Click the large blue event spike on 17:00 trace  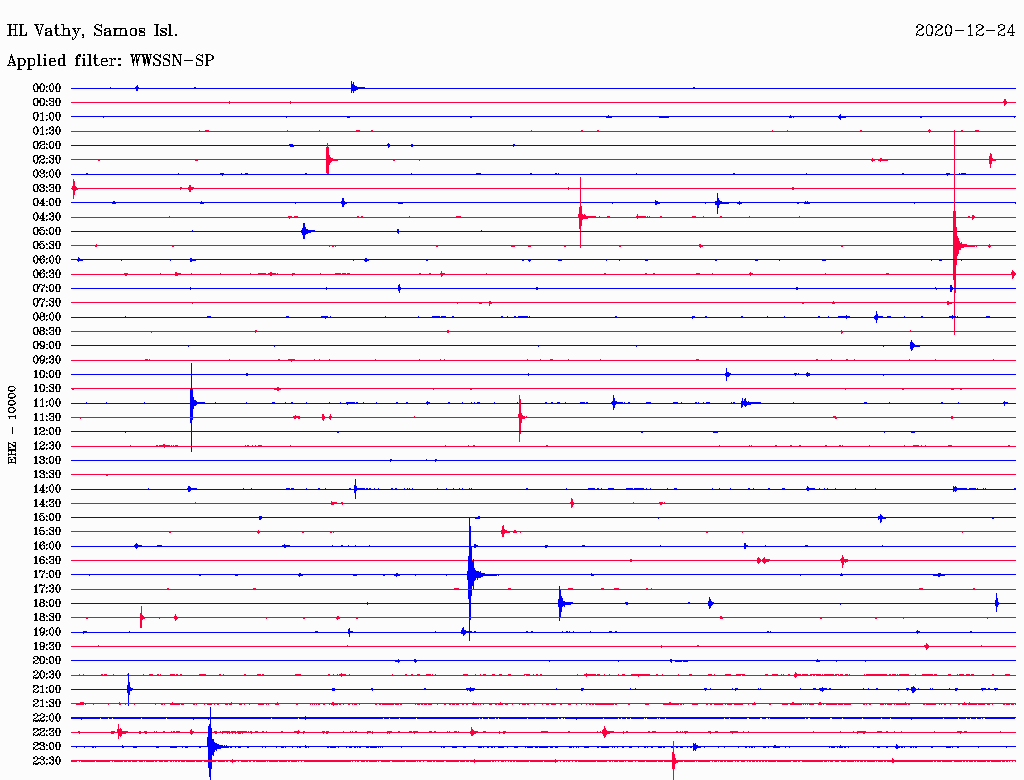[x=470, y=575]
